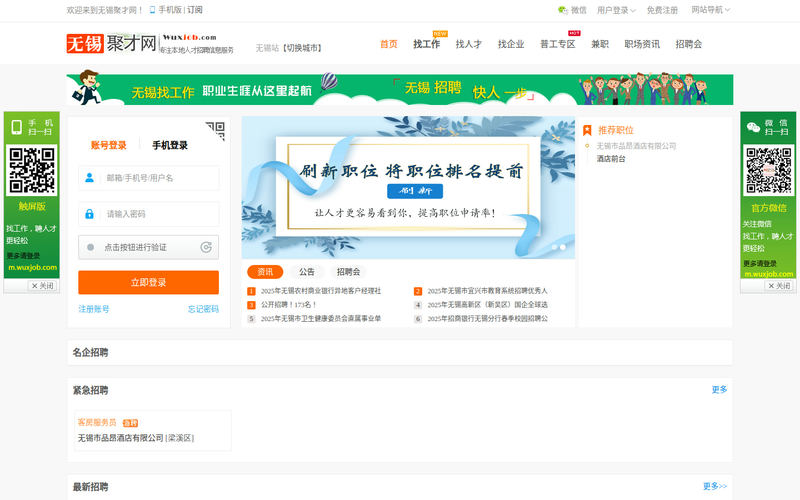Open the 找人才 nav menu item
800x500 pixels.
click(x=468, y=44)
